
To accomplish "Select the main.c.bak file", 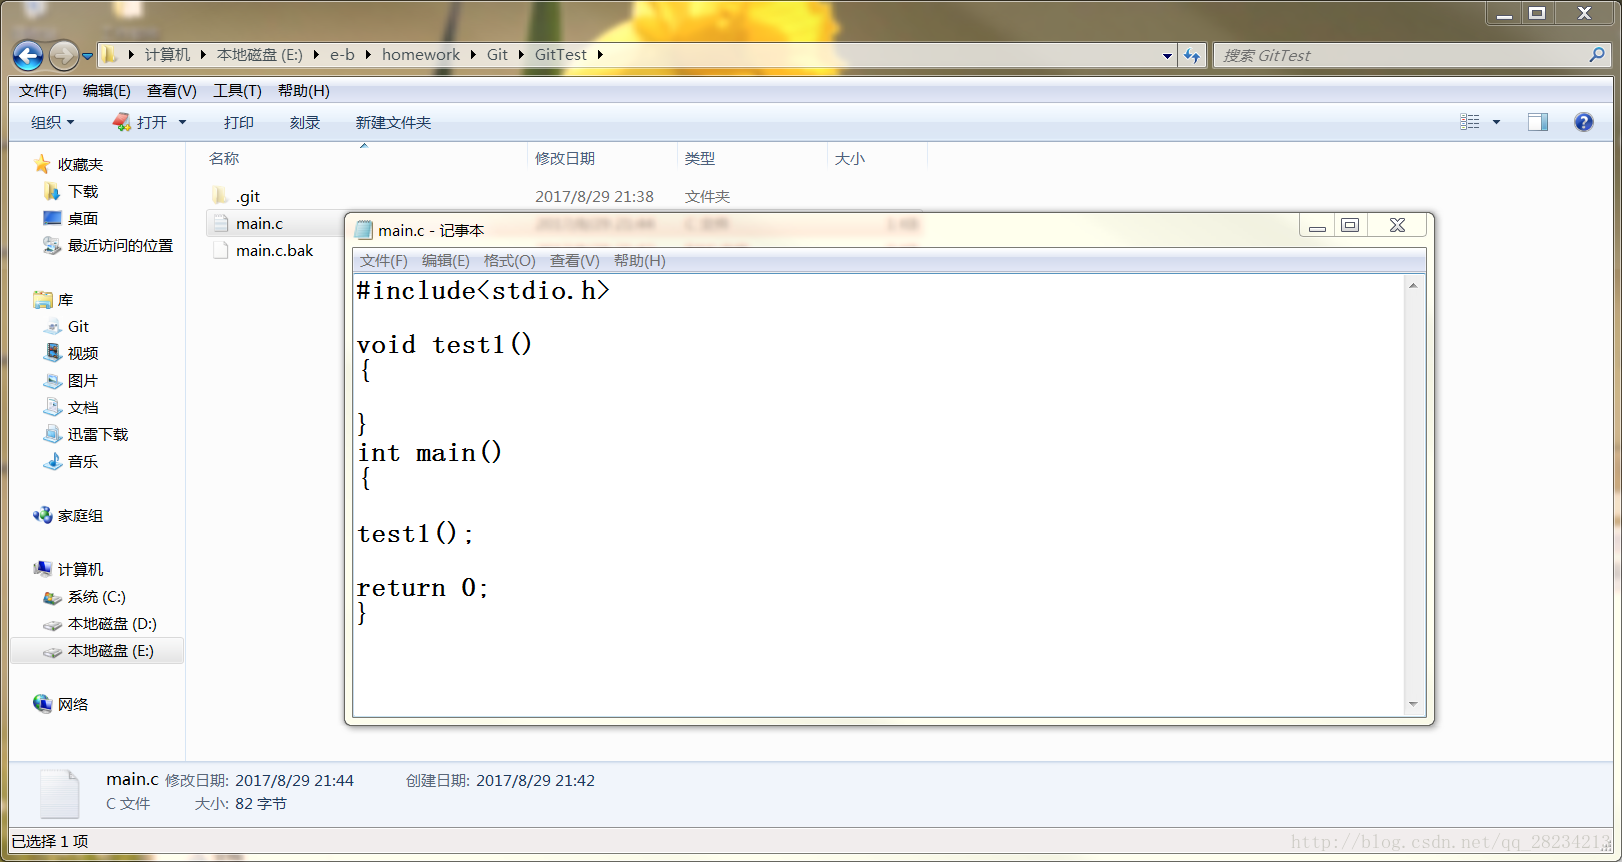I will (274, 250).
